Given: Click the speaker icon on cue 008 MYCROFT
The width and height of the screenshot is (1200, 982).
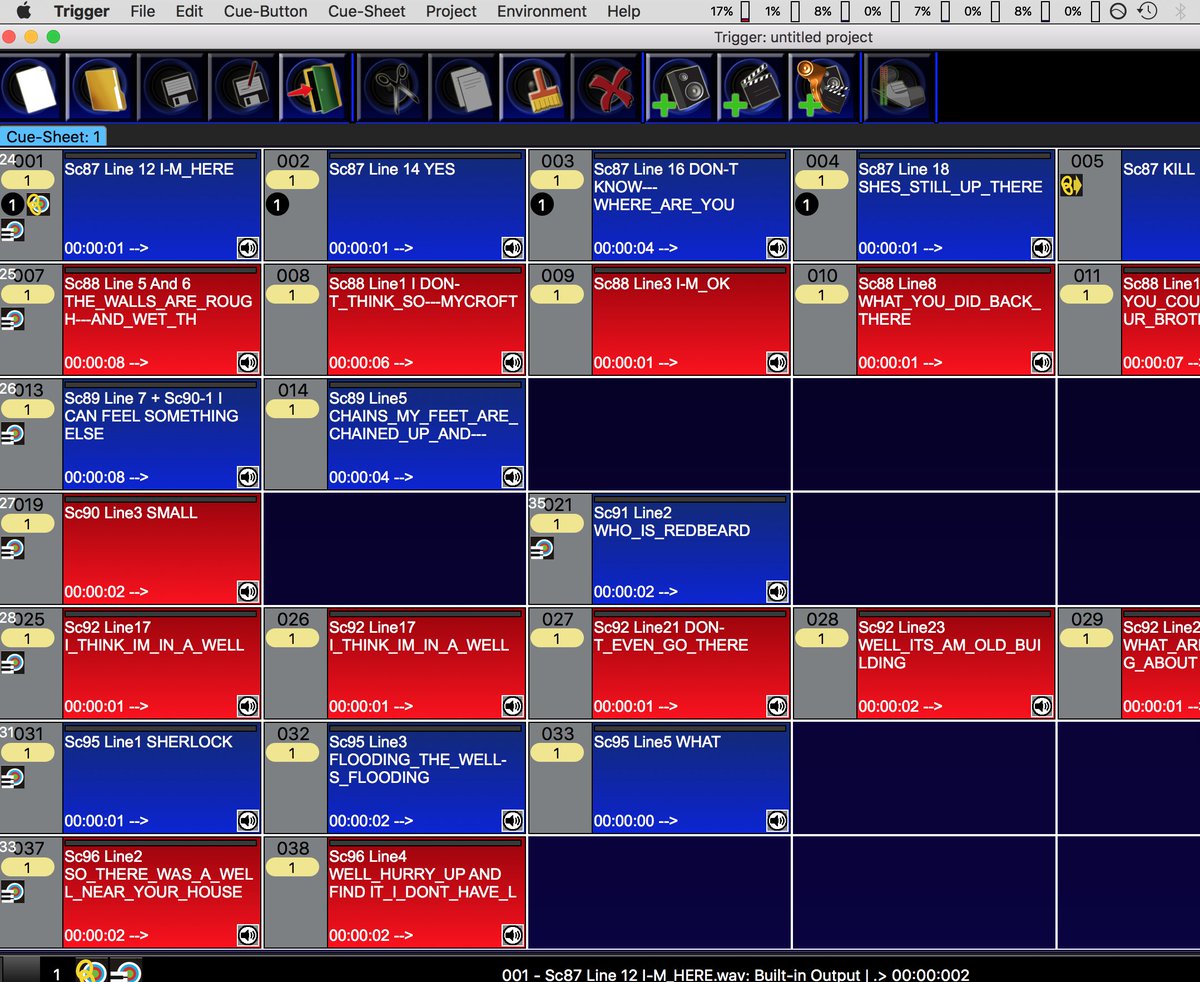Looking at the screenshot, I should [513, 362].
